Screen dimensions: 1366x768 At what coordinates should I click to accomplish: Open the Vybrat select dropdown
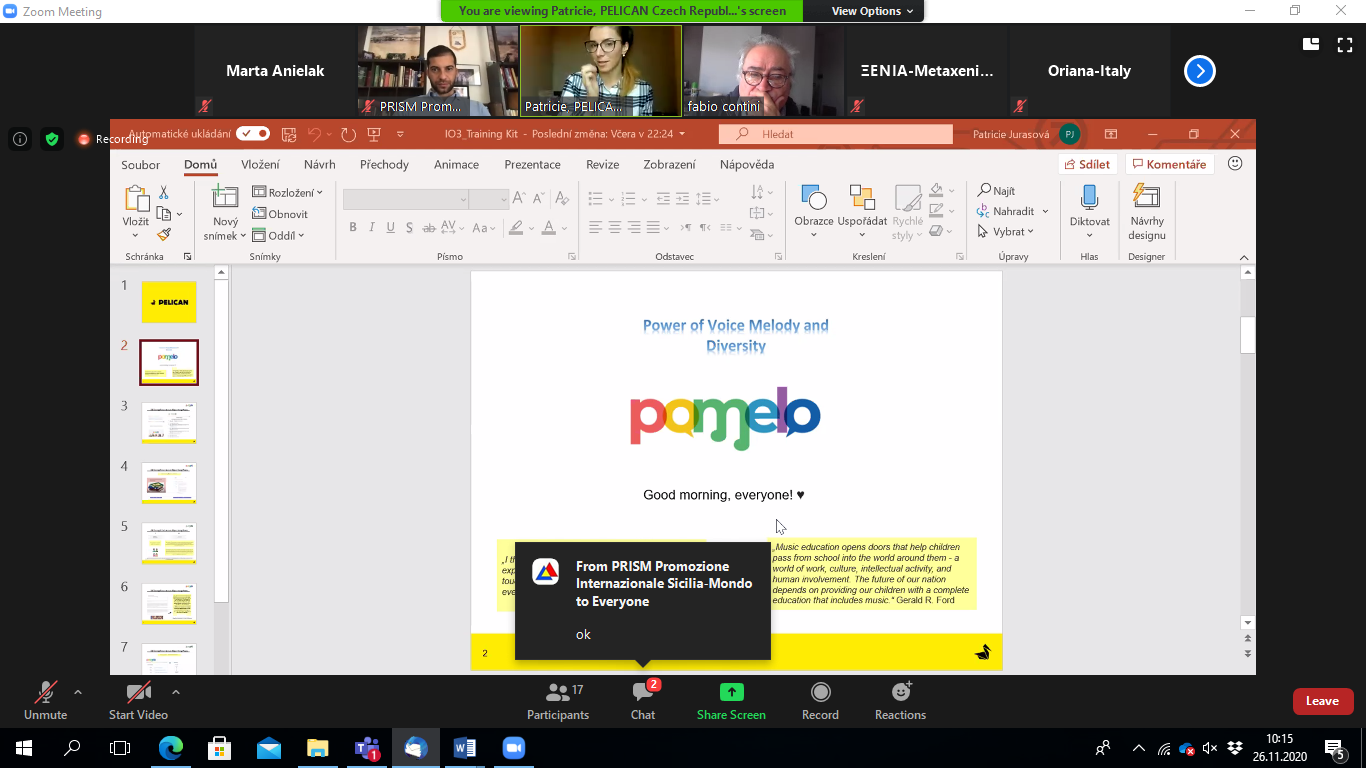1006,232
